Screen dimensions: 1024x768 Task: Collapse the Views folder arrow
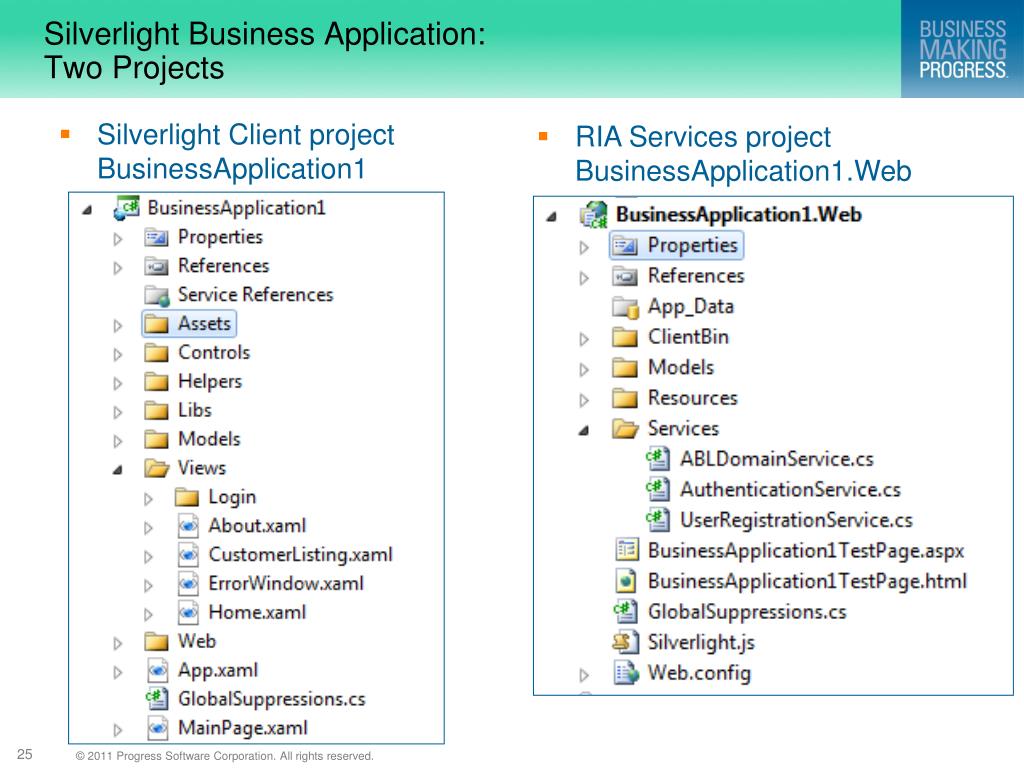pyautogui.click(x=118, y=470)
